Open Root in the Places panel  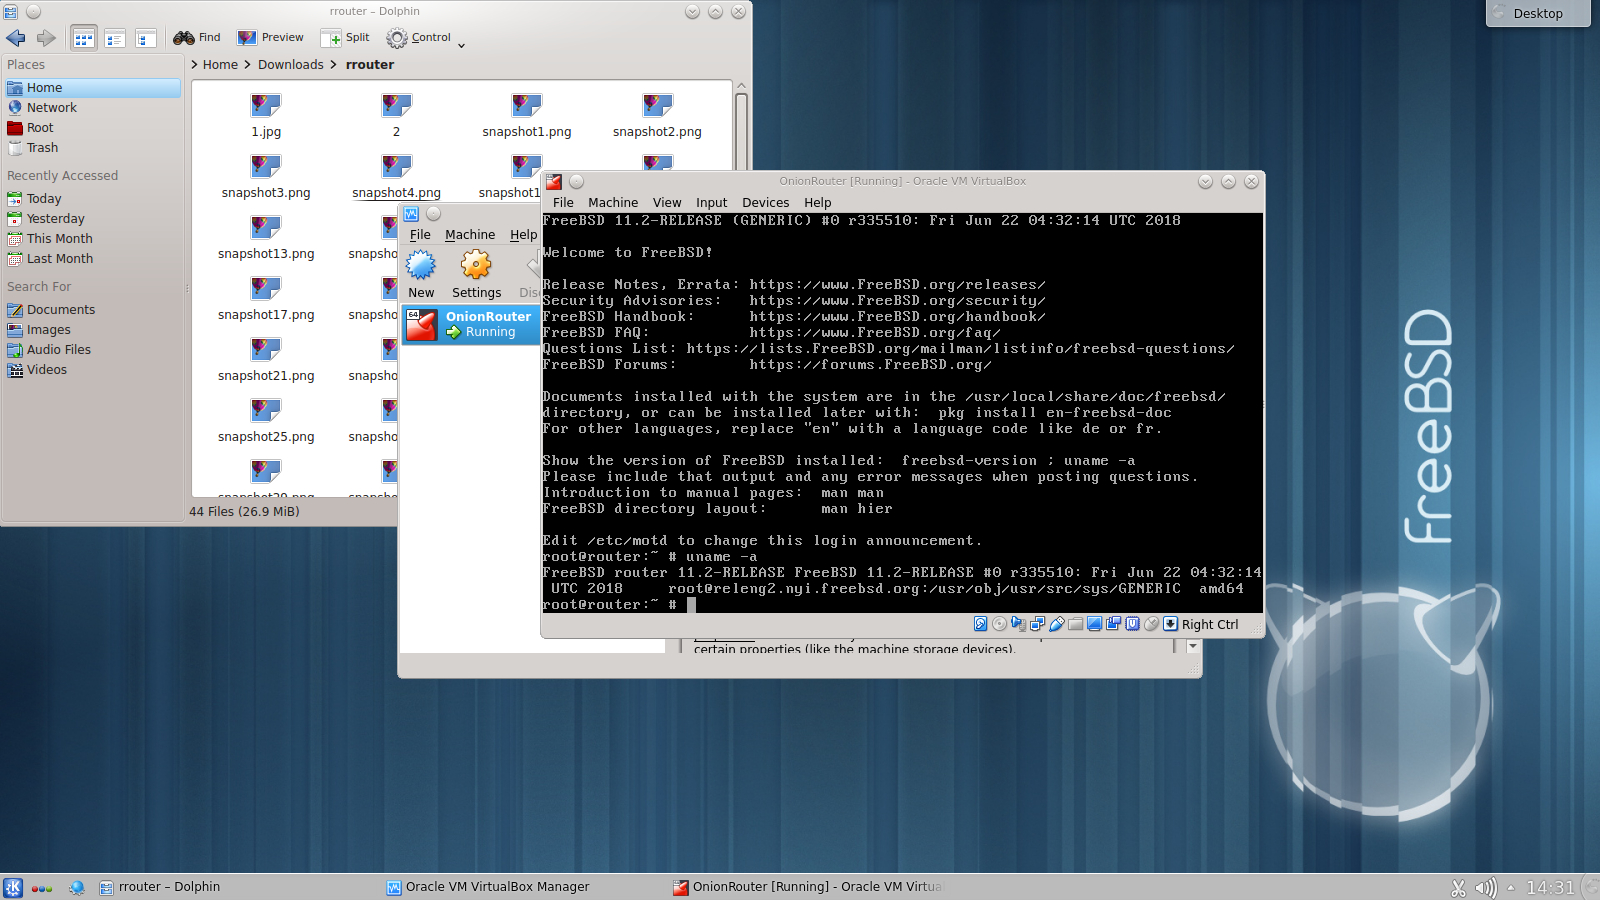click(93, 128)
